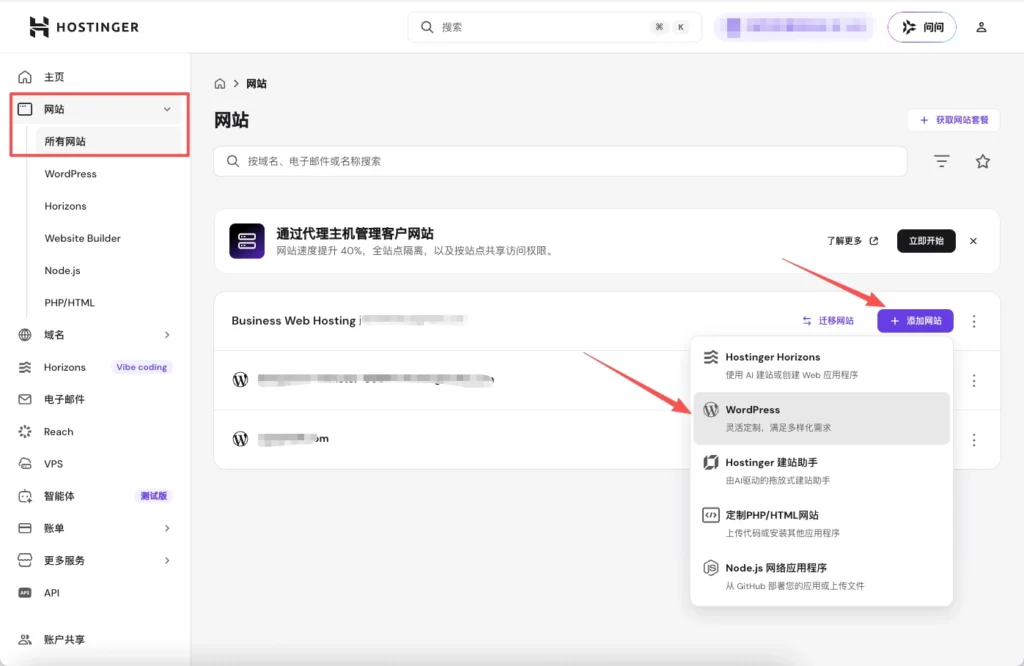The width and height of the screenshot is (1024, 666).
Task: Open Website Builder sidebar item
Action: click(x=82, y=238)
